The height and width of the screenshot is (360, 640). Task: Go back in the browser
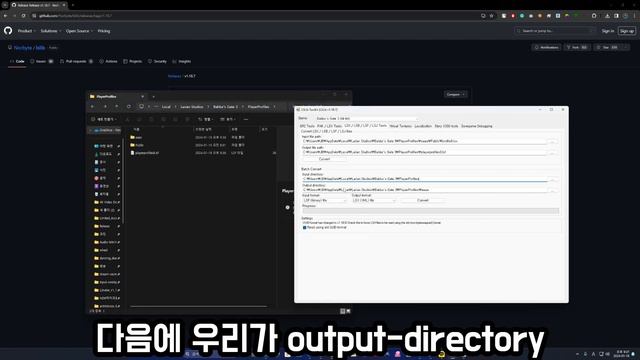click(5, 16)
